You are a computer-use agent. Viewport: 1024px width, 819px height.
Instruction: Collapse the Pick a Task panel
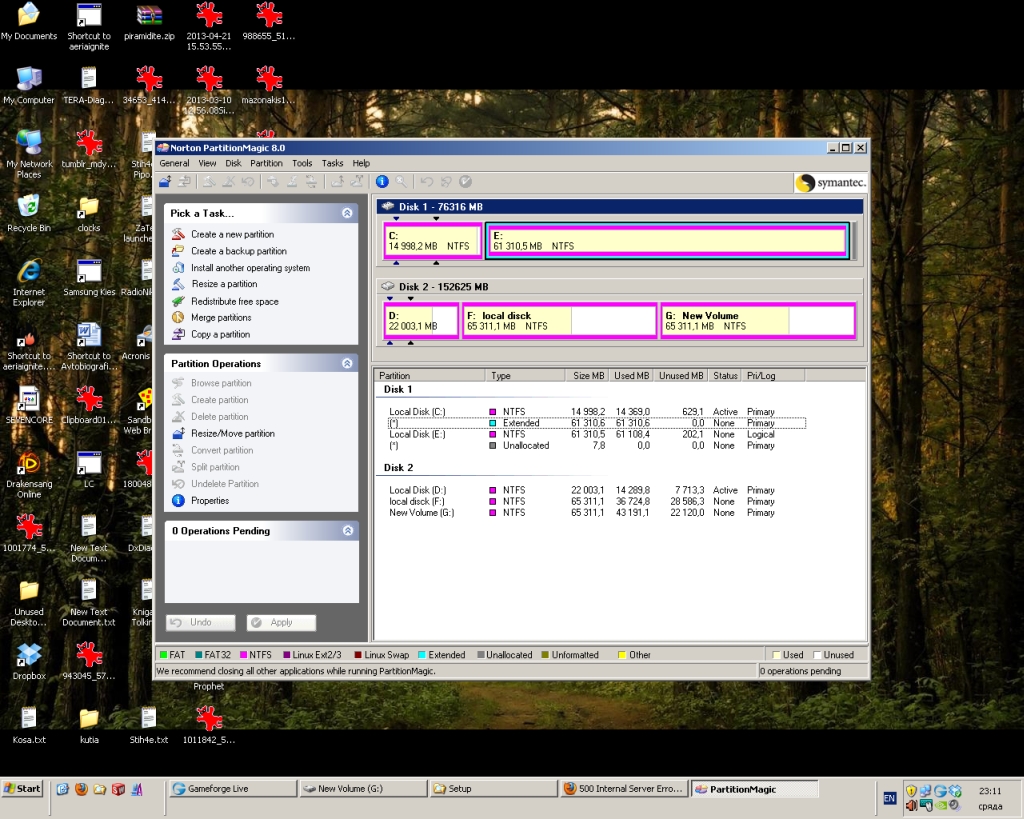coord(347,213)
